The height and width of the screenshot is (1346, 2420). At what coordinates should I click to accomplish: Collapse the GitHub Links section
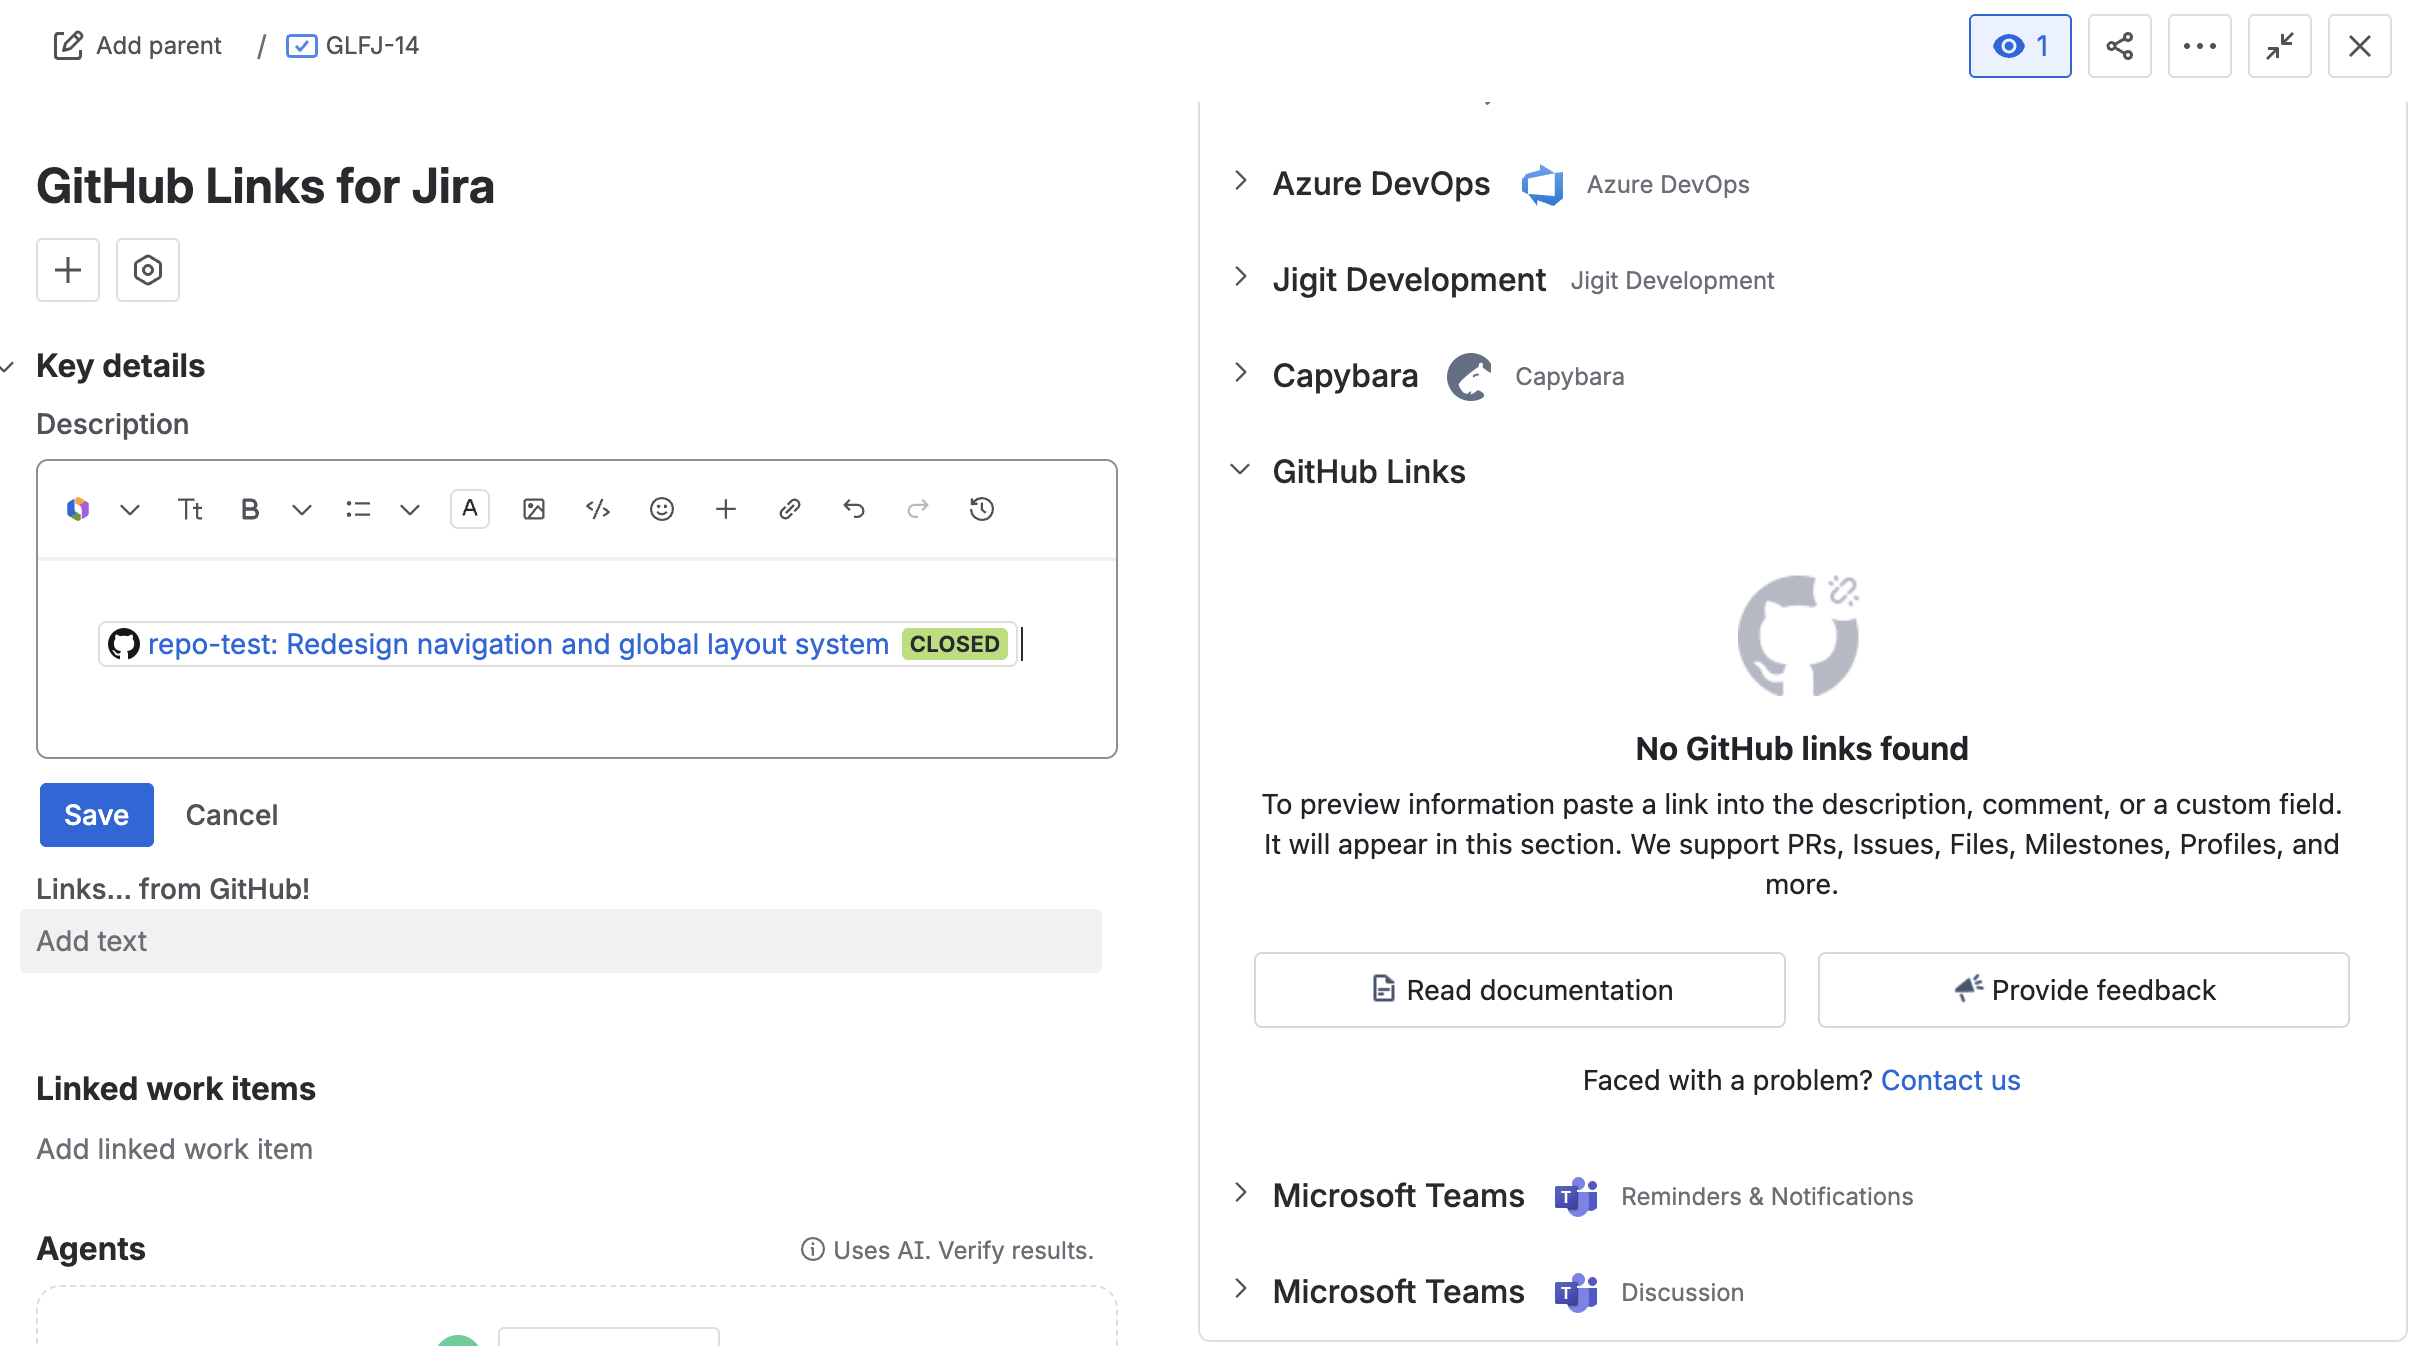point(1240,470)
